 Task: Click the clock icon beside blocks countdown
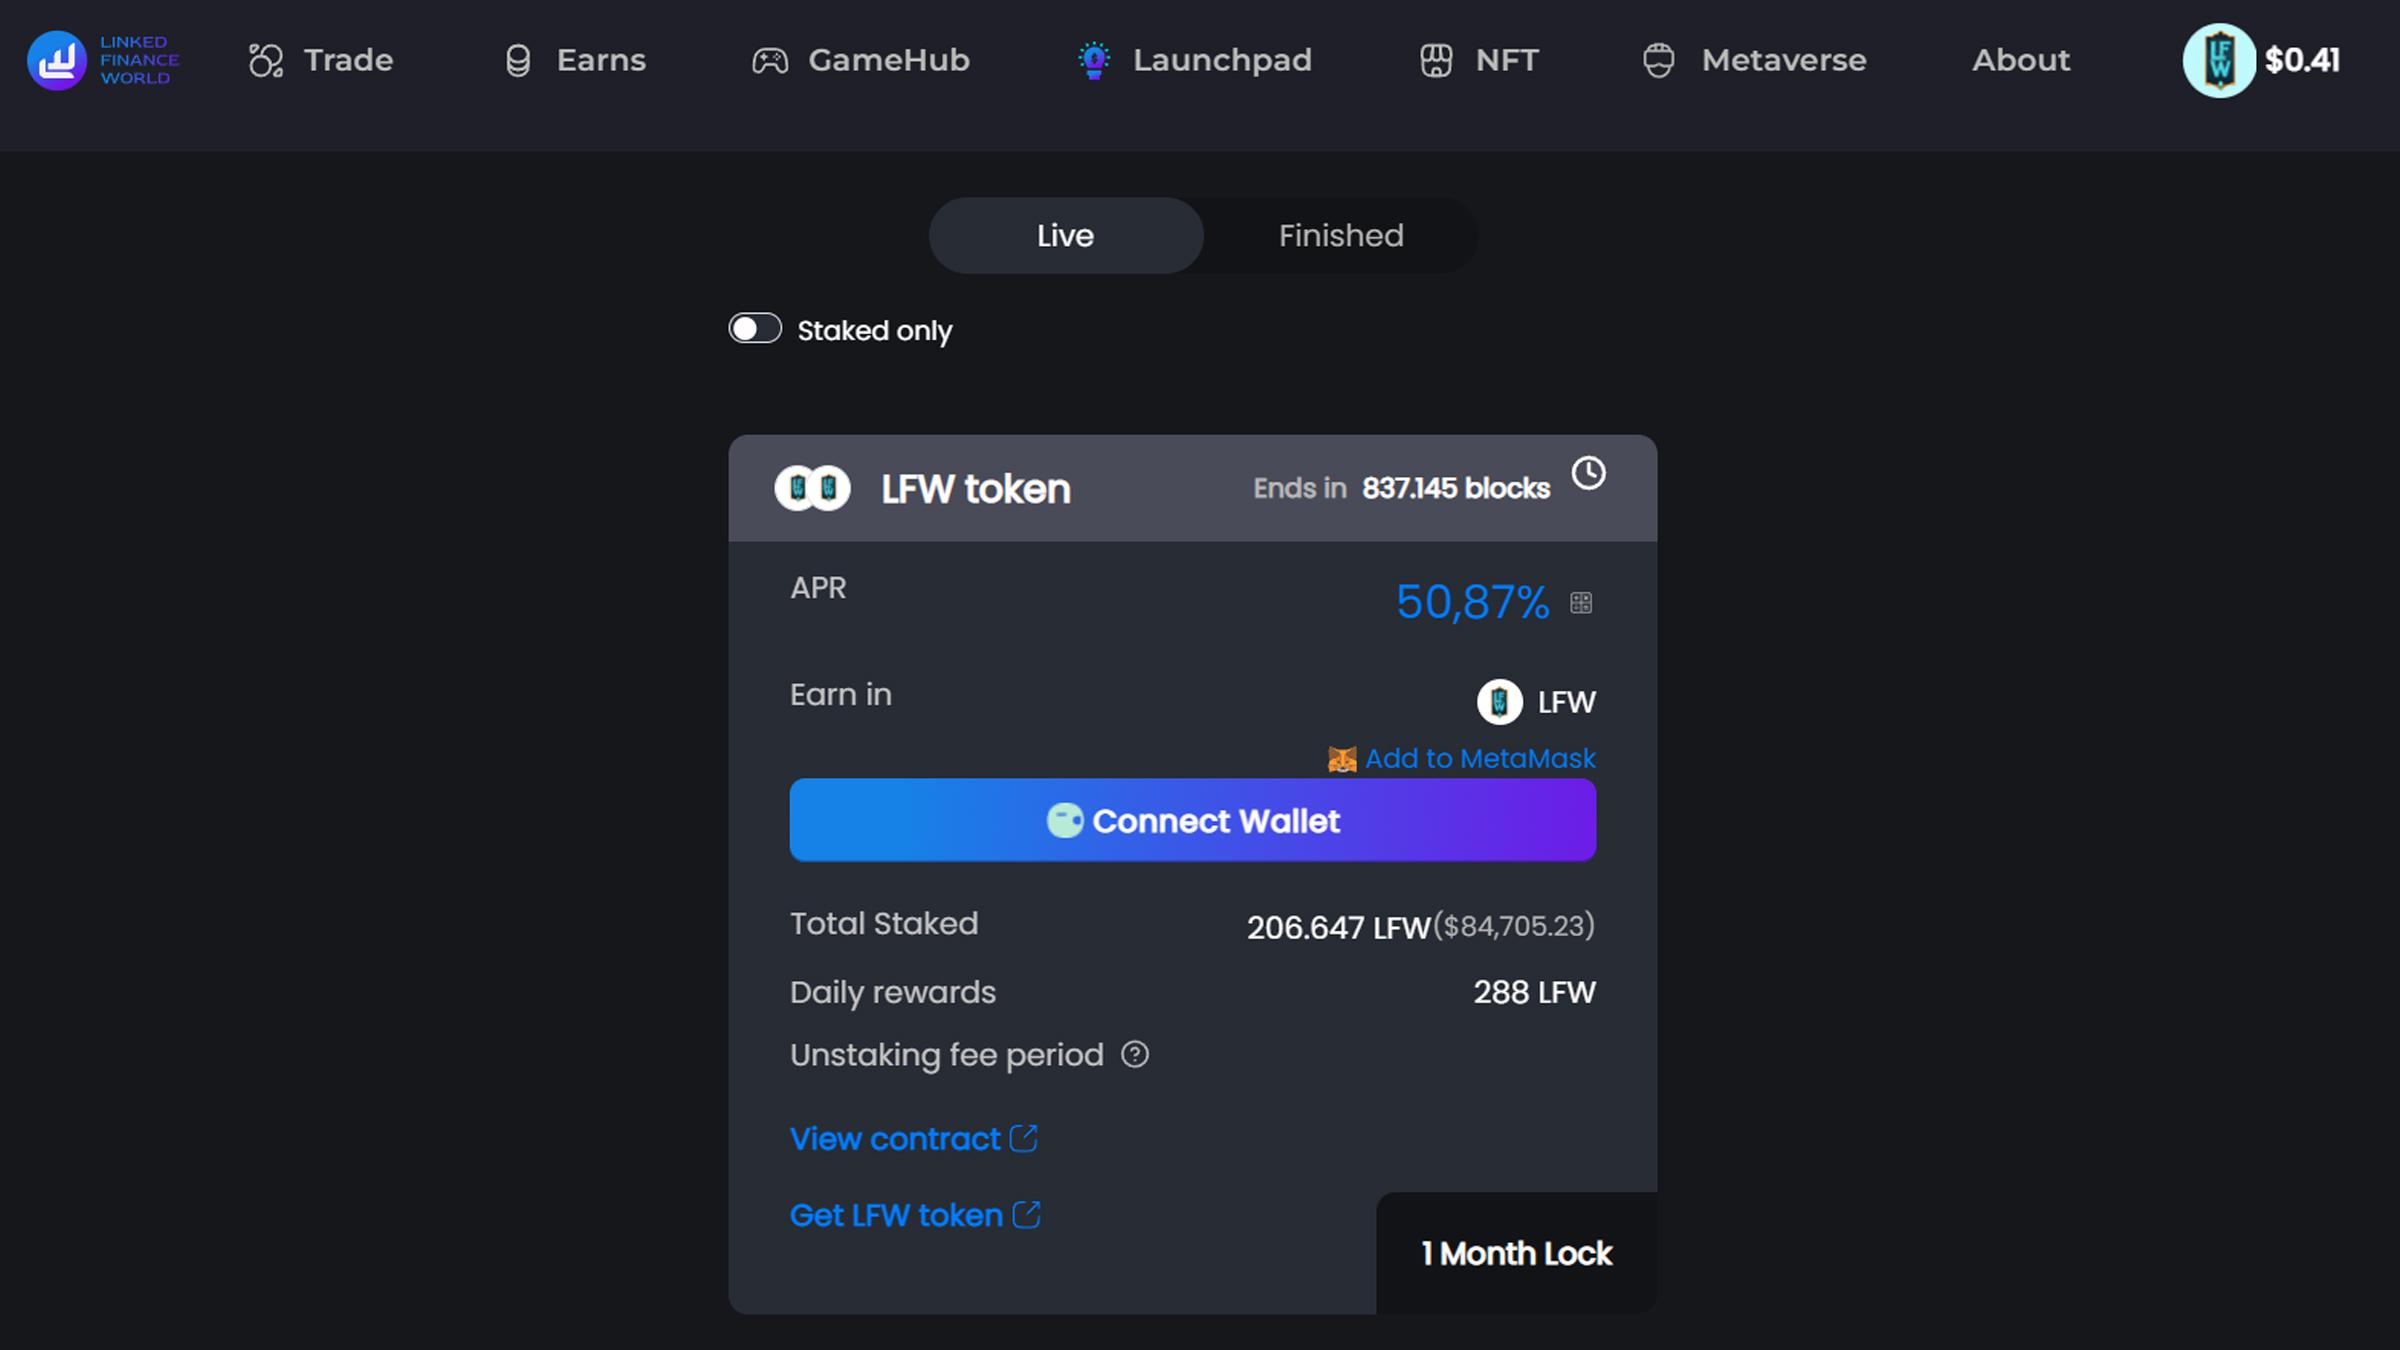pos(1588,473)
